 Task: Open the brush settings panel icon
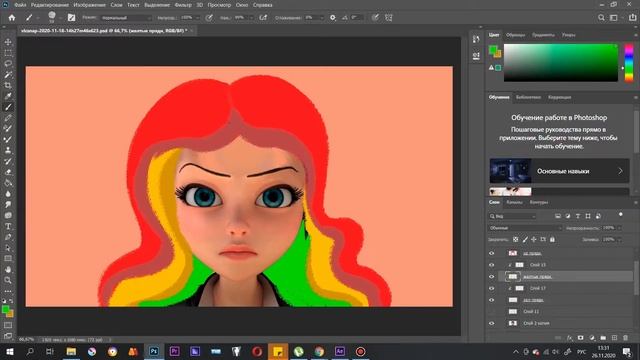tap(71, 18)
